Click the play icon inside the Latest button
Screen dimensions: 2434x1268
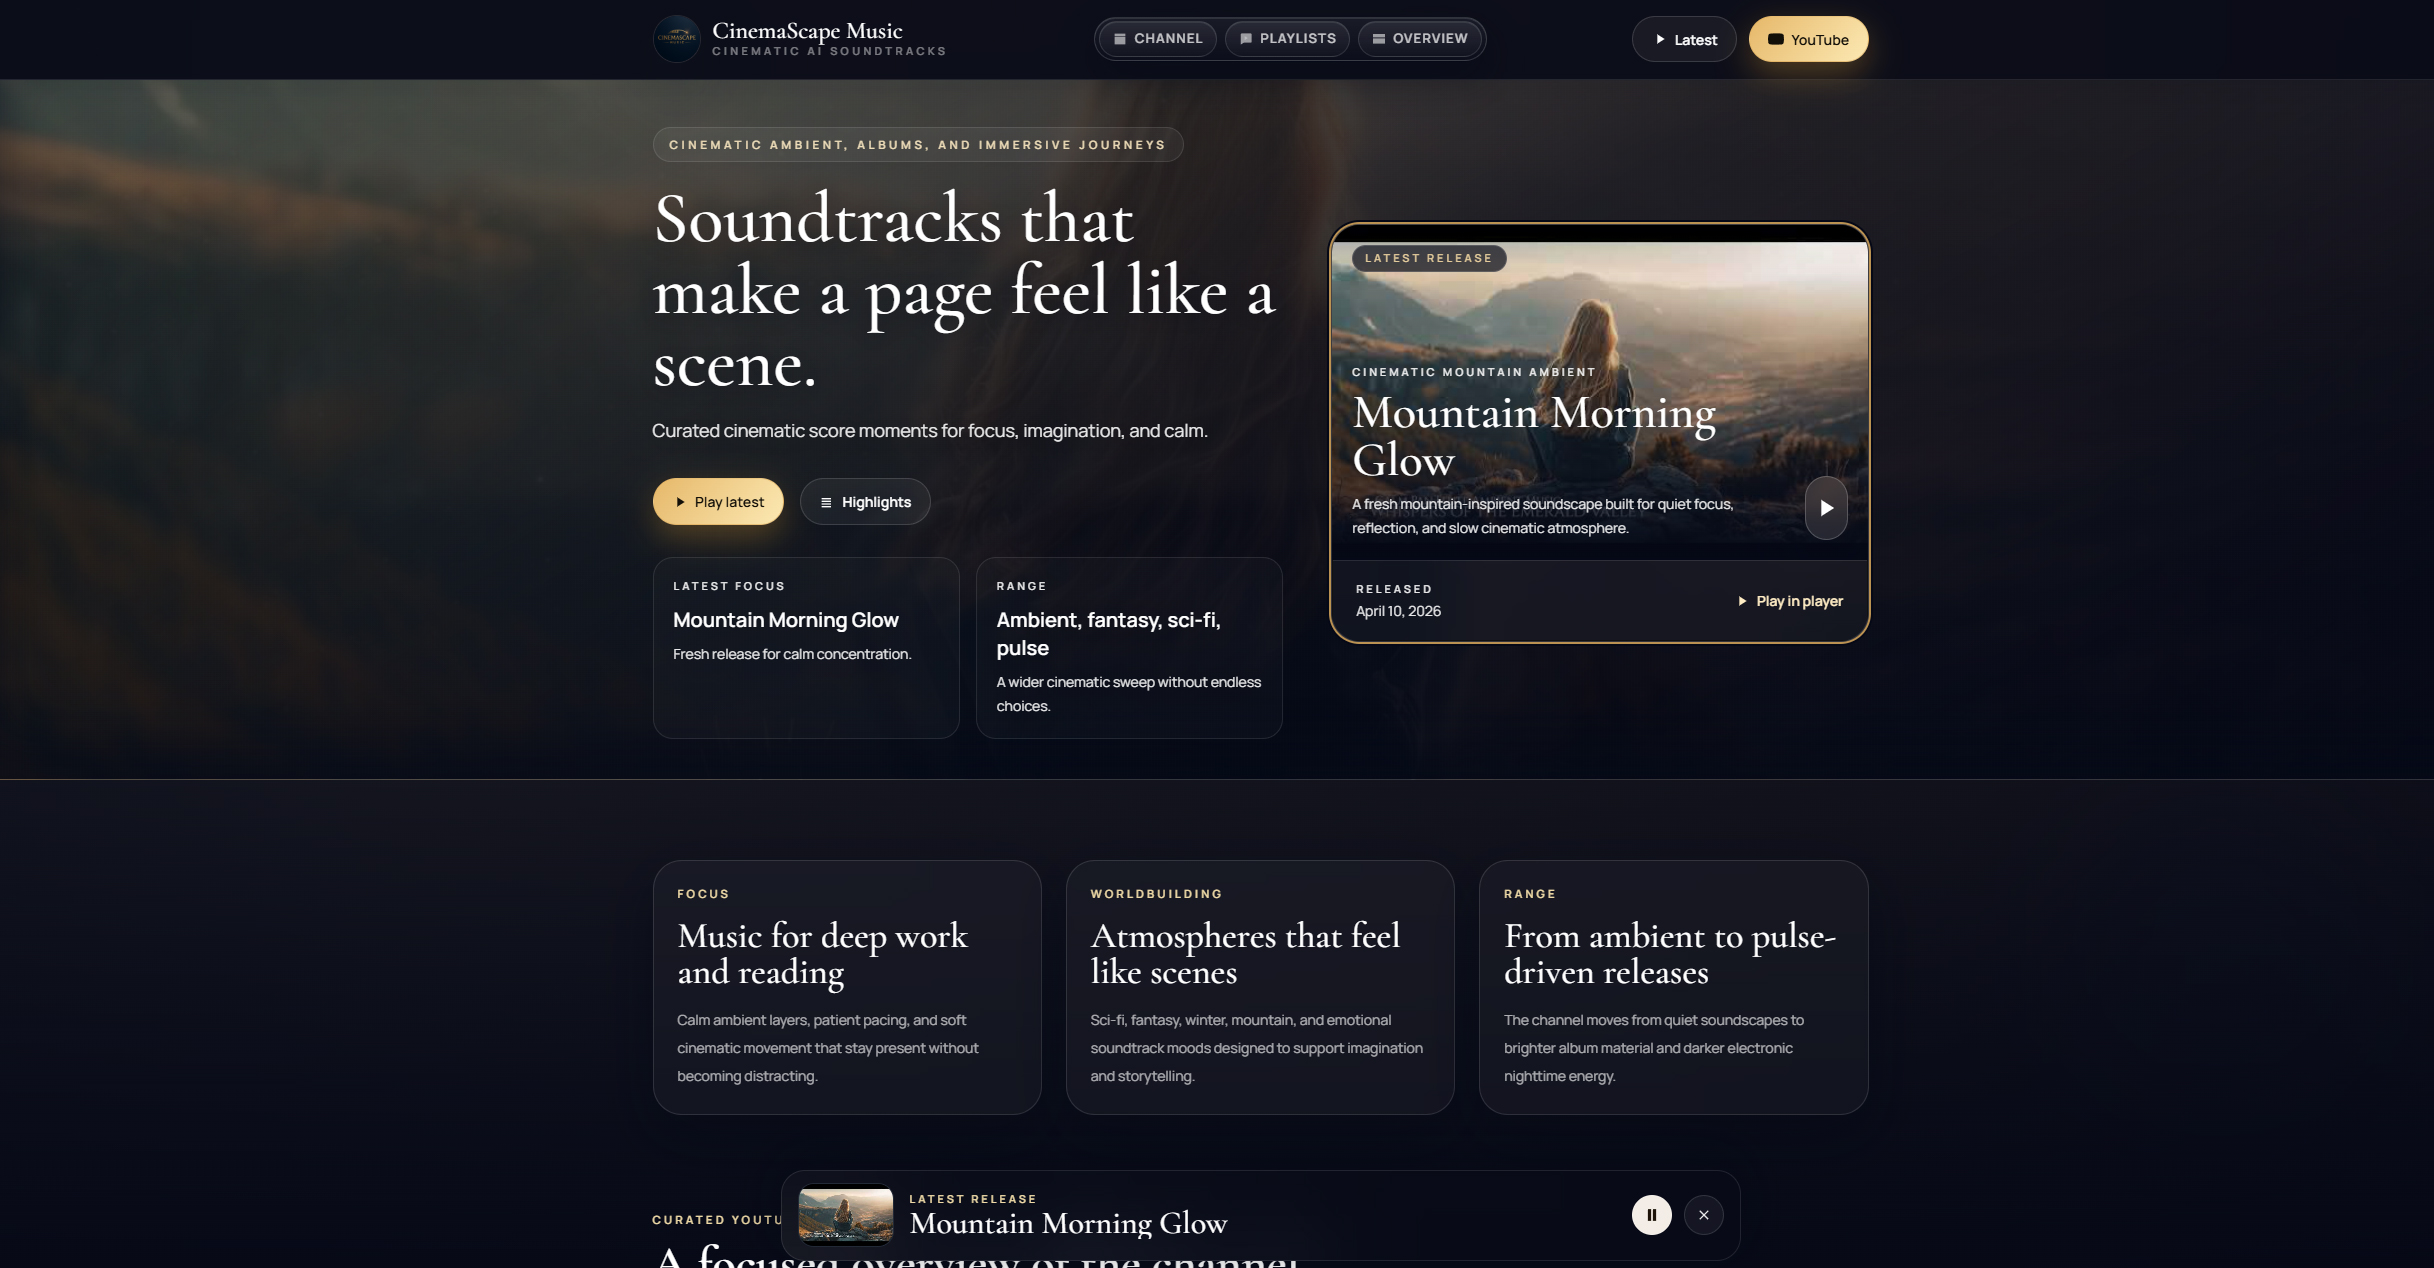(1659, 39)
